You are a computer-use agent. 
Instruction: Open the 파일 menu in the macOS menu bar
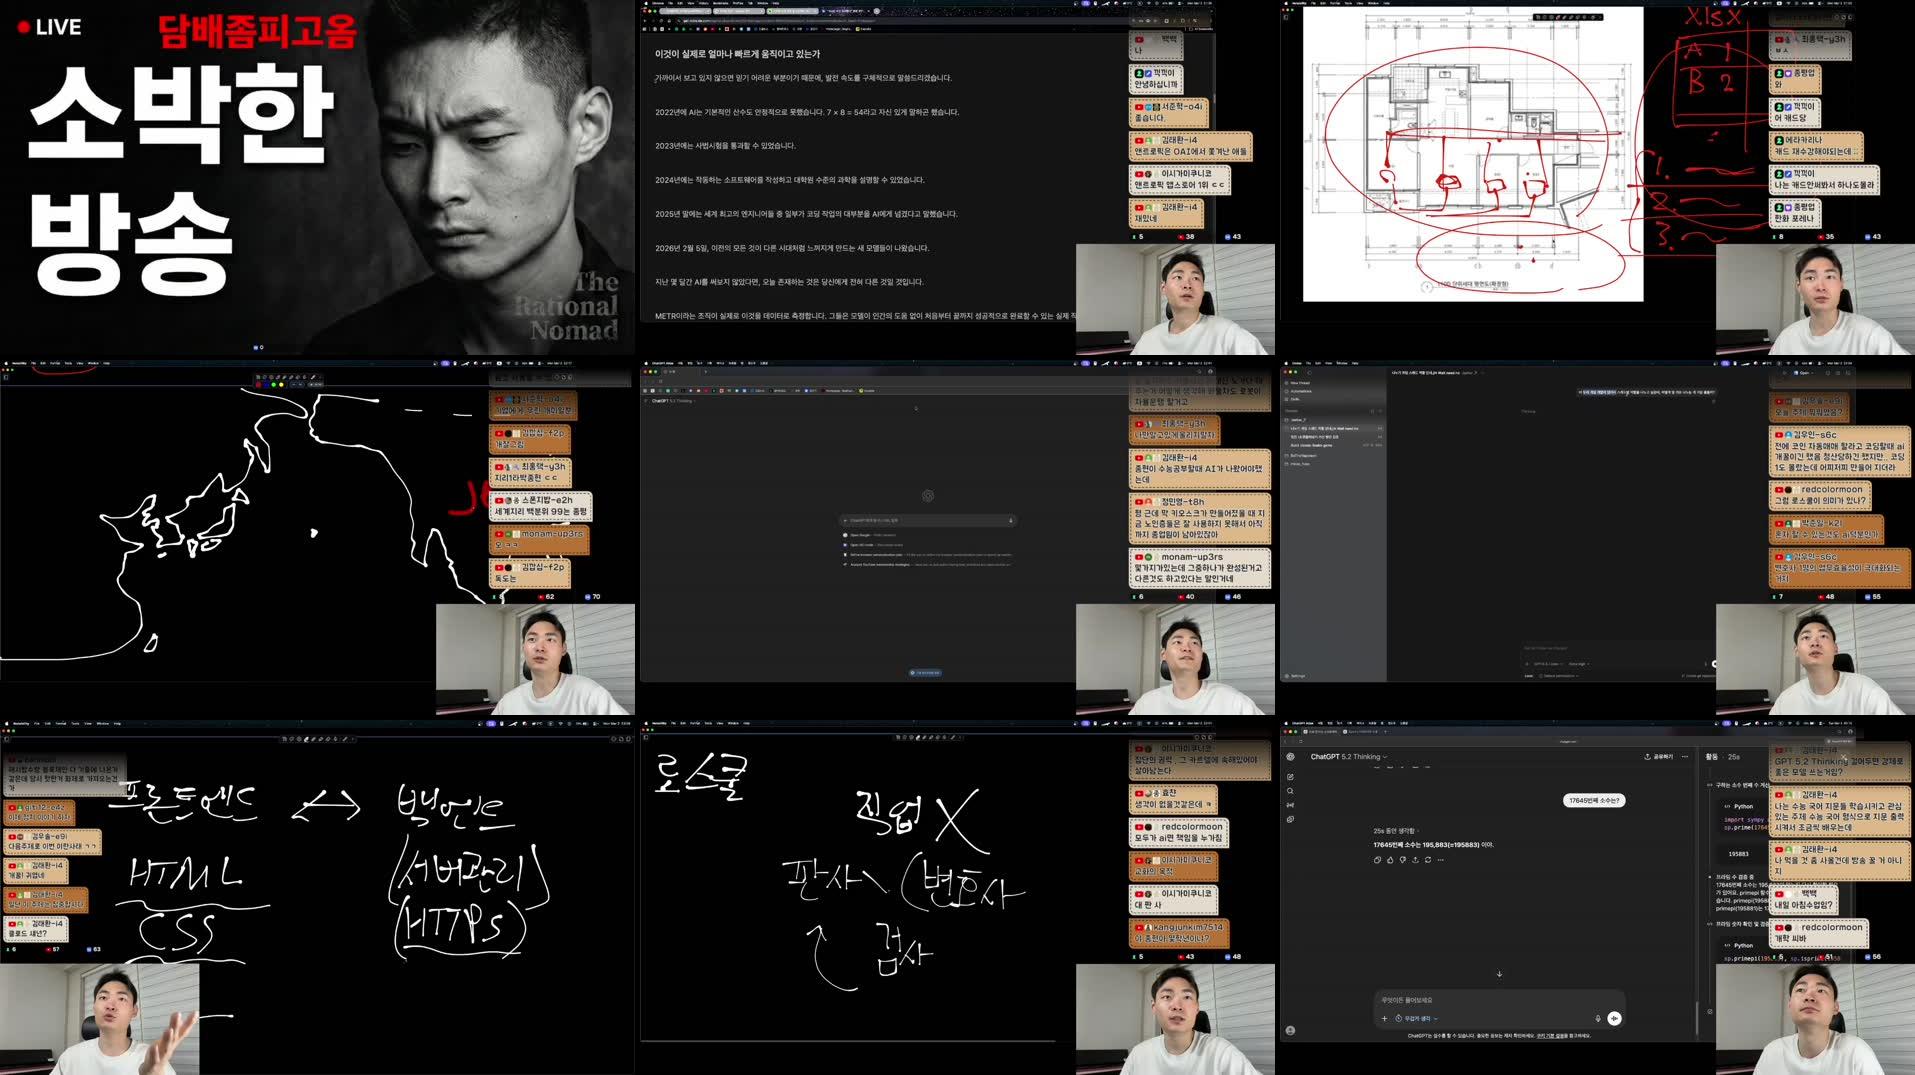tap(1321, 723)
